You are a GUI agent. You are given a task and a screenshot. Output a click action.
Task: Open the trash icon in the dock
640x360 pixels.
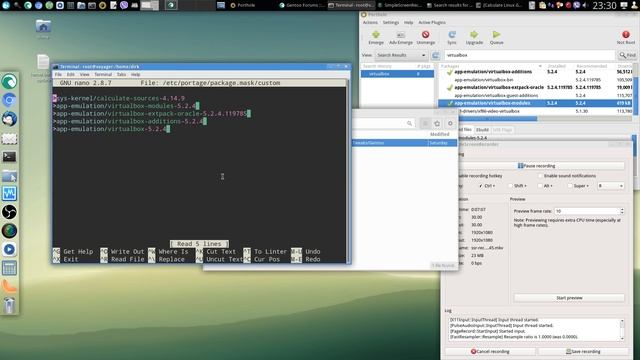click(9, 305)
